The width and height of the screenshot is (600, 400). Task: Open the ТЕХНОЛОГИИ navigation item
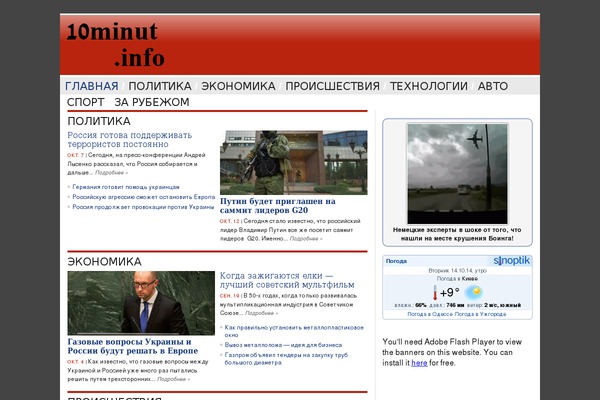429,86
